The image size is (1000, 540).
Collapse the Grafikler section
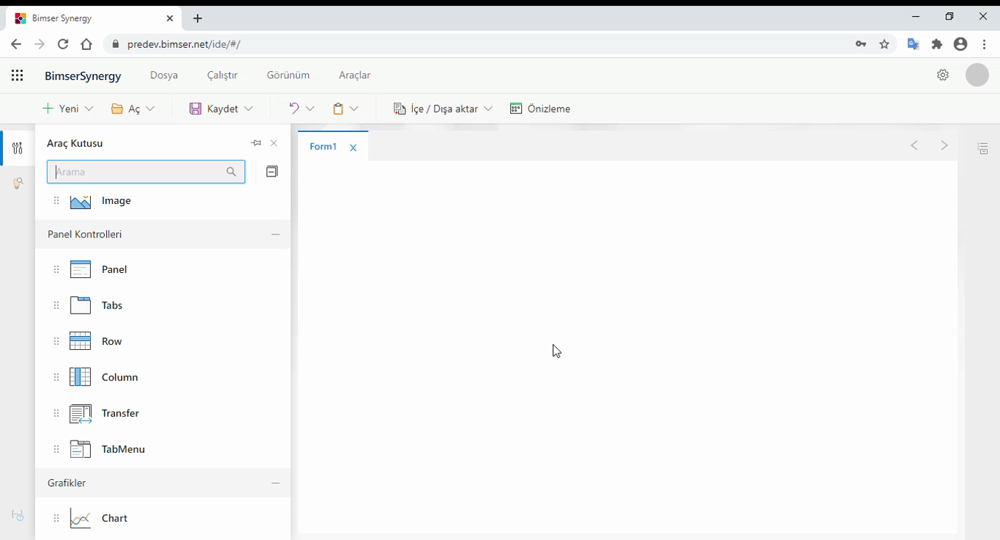point(275,483)
